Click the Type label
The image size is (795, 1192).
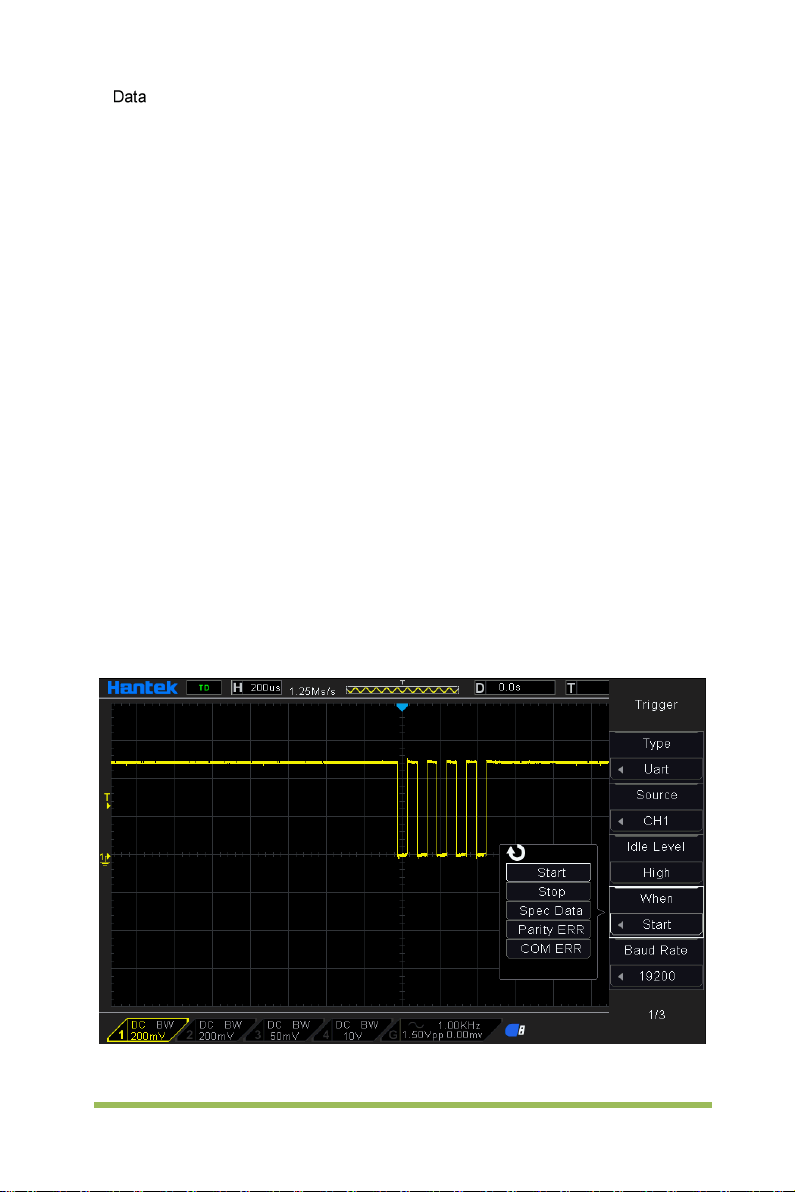point(656,743)
